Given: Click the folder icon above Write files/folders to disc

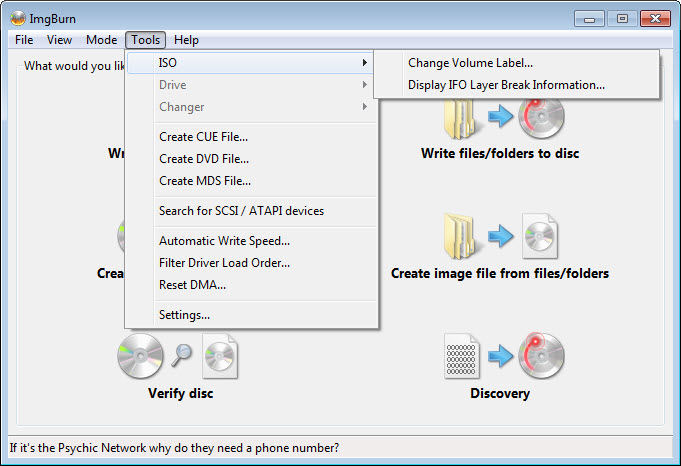Looking at the screenshot, I should coord(460,118).
